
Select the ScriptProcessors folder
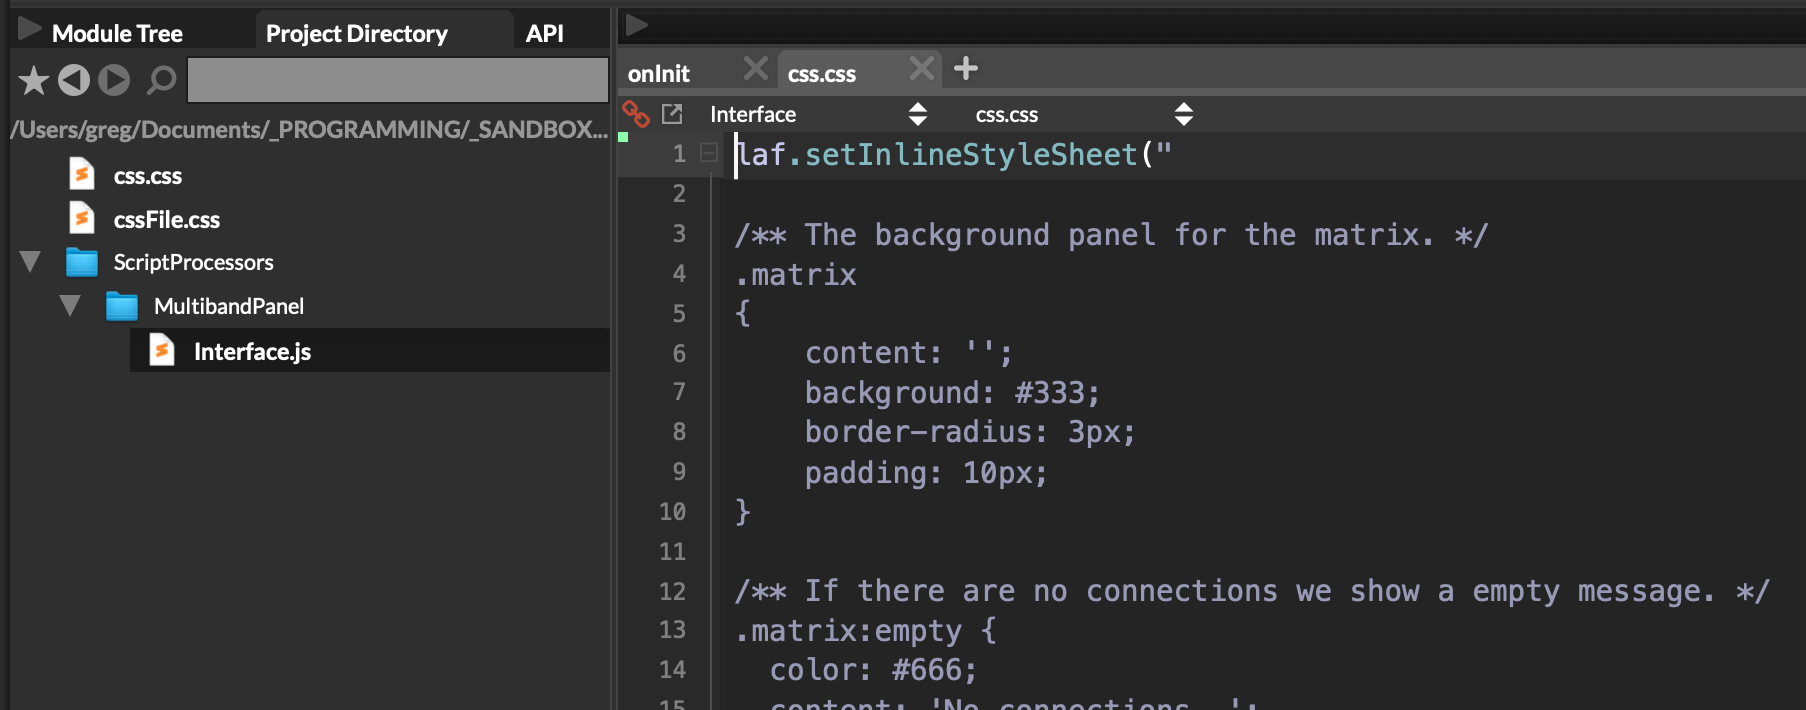[x=193, y=262]
